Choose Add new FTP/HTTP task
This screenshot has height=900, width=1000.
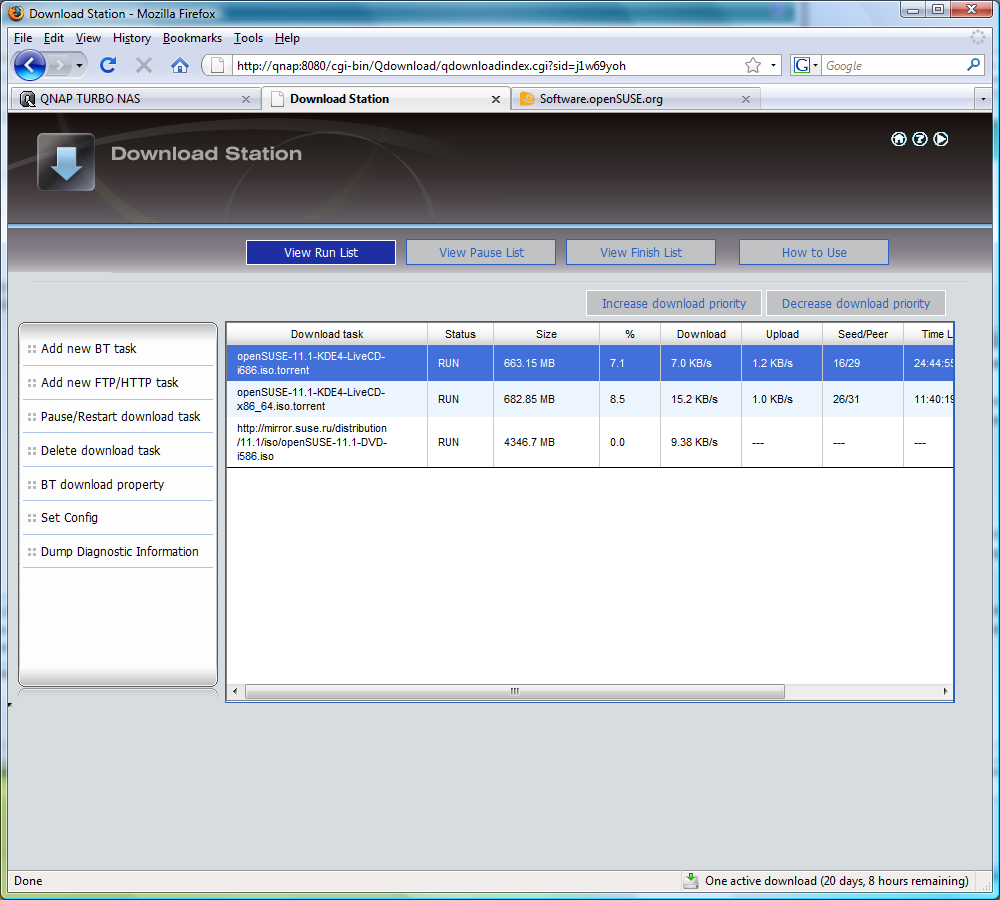tap(110, 382)
